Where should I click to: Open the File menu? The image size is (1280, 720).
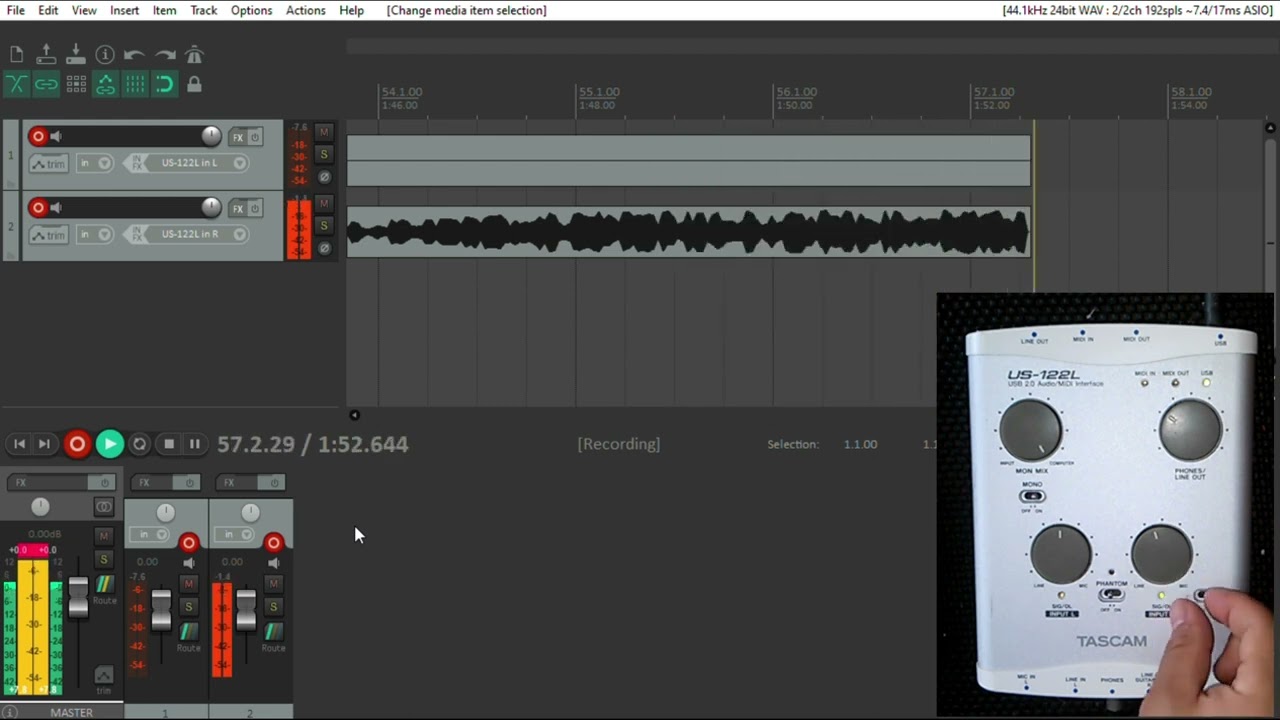[16, 10]
